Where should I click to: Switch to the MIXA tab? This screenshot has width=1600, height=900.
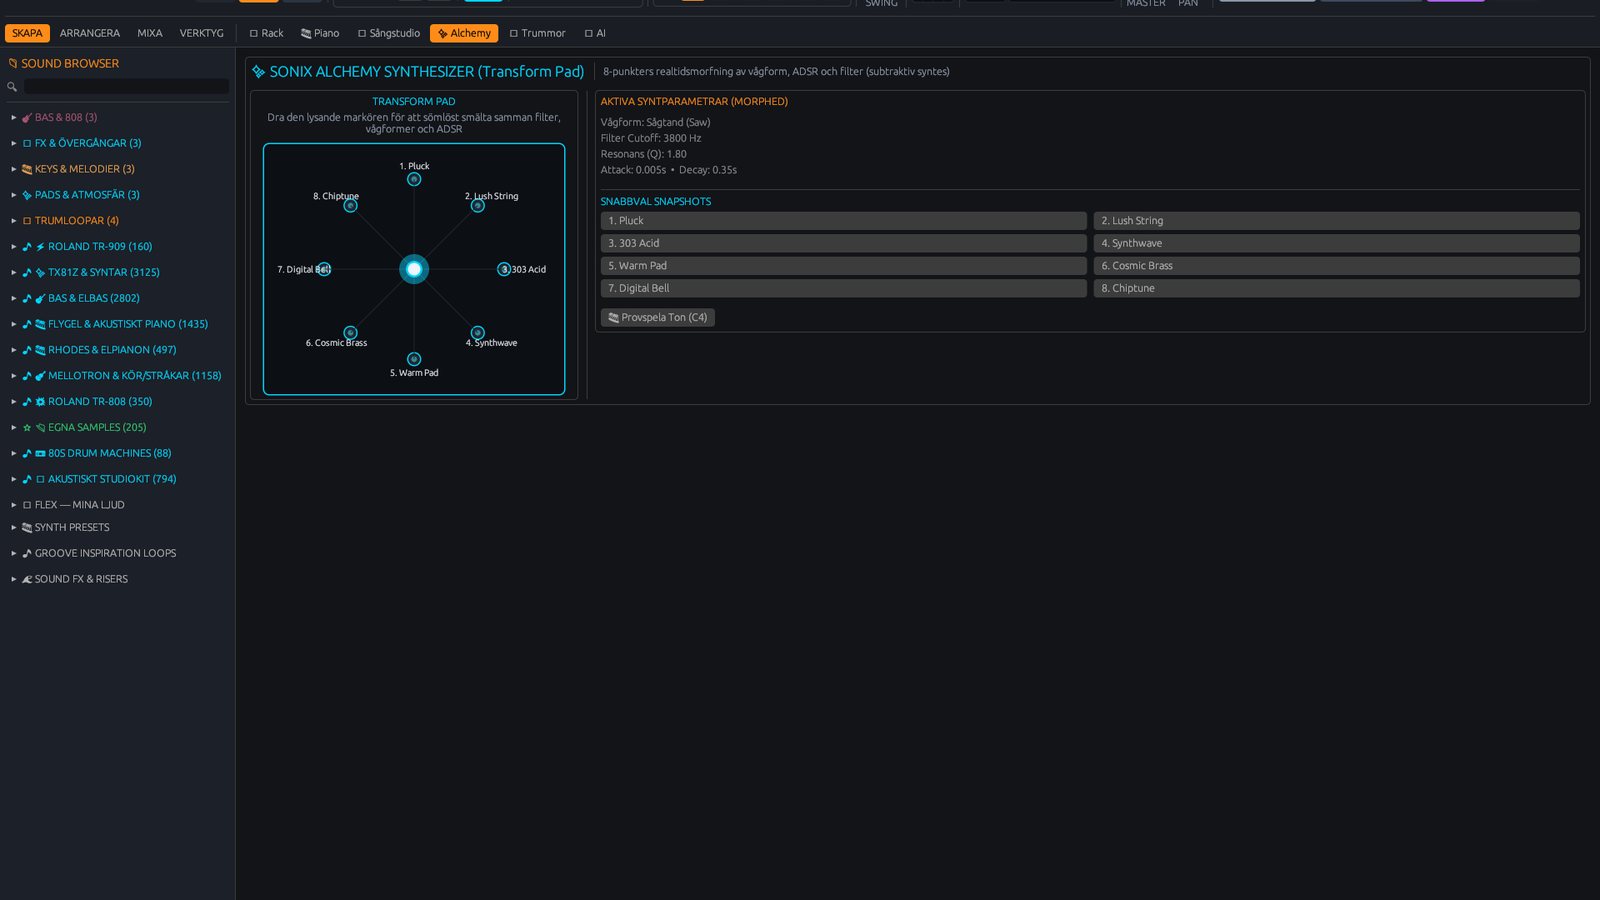click(x=150, y=33)
